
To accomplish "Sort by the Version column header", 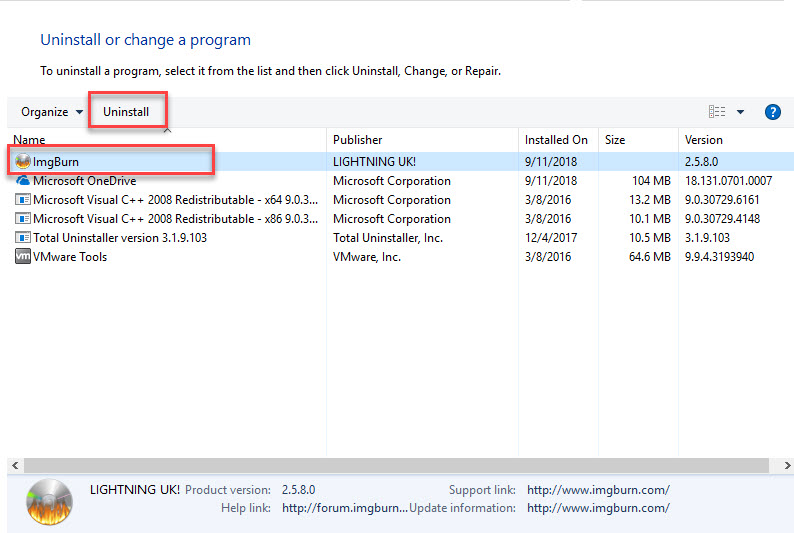I will click(703, 140).
